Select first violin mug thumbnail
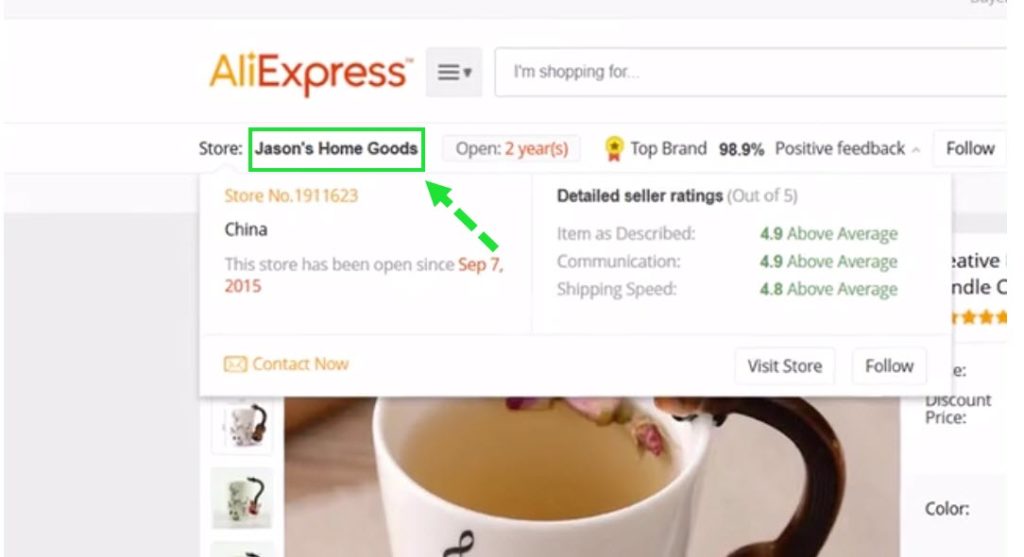 click(242, 425)
